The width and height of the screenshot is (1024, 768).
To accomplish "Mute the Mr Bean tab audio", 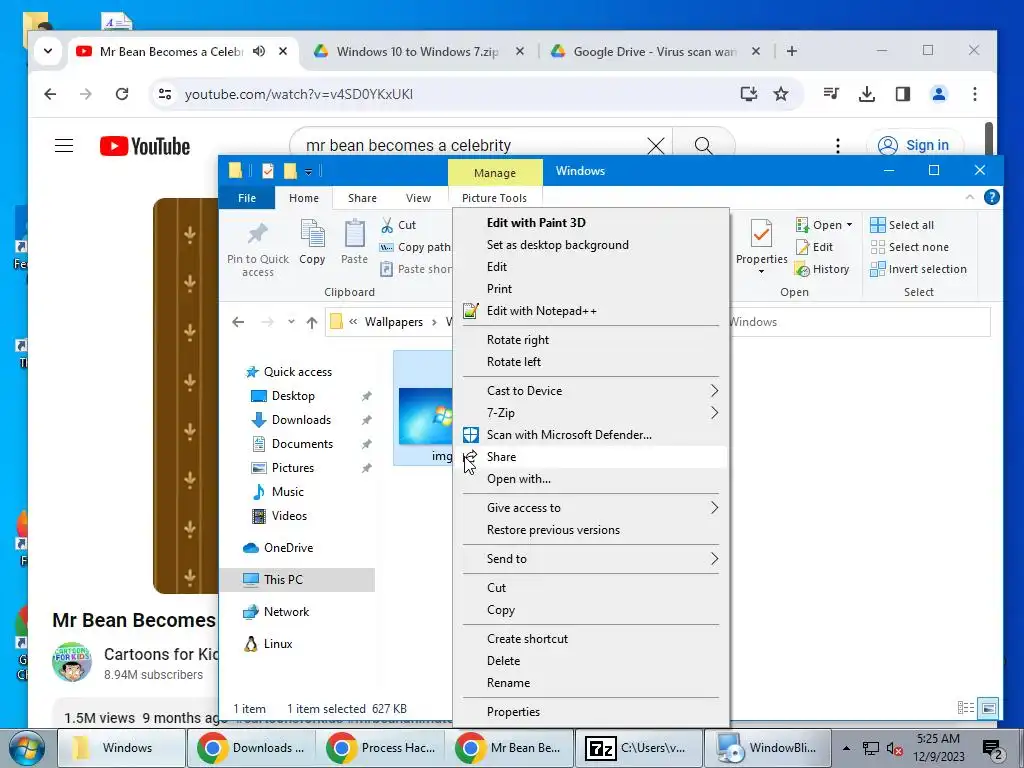I will click(259, 51).
